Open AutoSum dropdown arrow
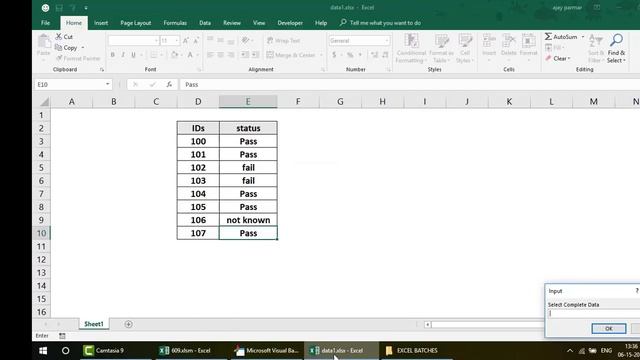The width and height of the screenshot is (640, 360). click(583, 37)
